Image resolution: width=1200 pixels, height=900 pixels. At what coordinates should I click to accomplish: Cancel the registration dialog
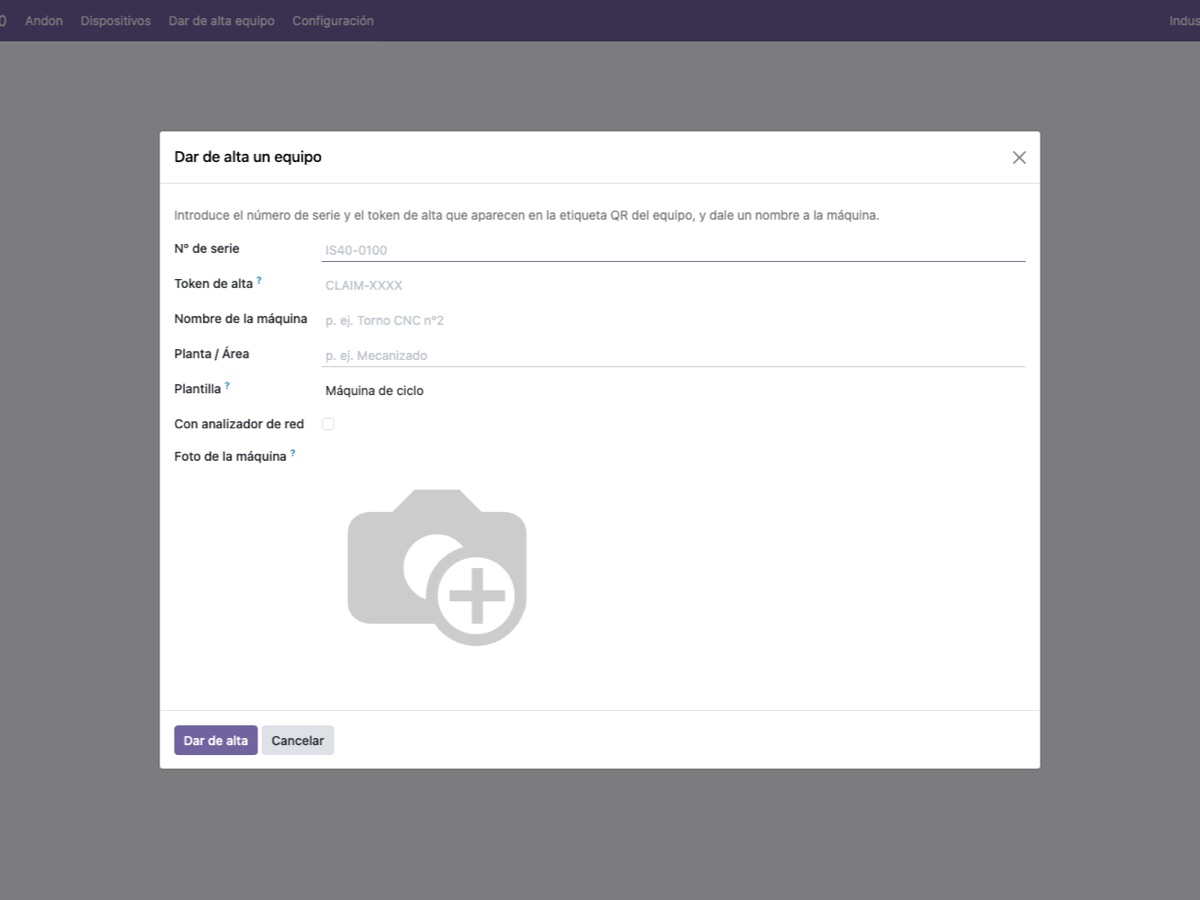[x=298, y=740]
